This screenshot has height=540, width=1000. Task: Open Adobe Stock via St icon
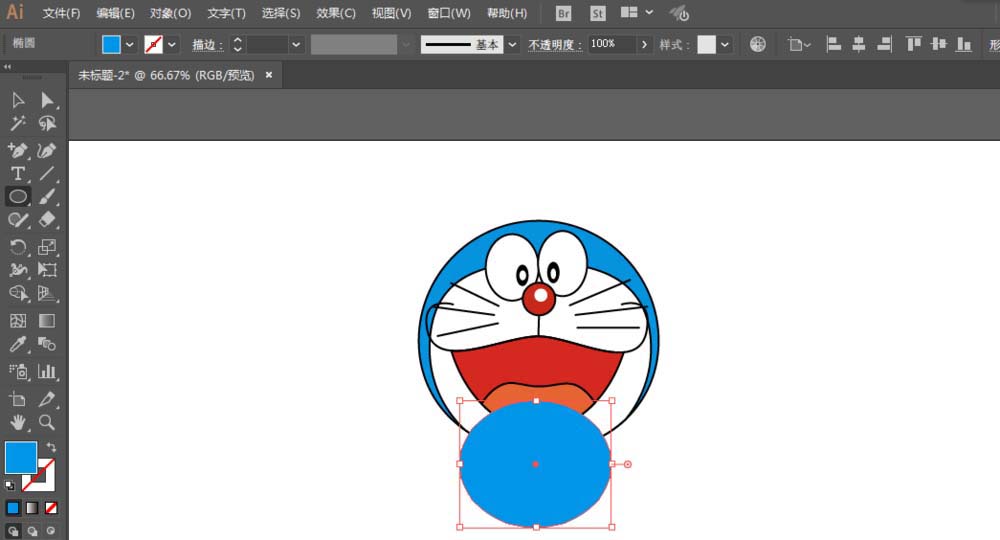click(597, 13)
